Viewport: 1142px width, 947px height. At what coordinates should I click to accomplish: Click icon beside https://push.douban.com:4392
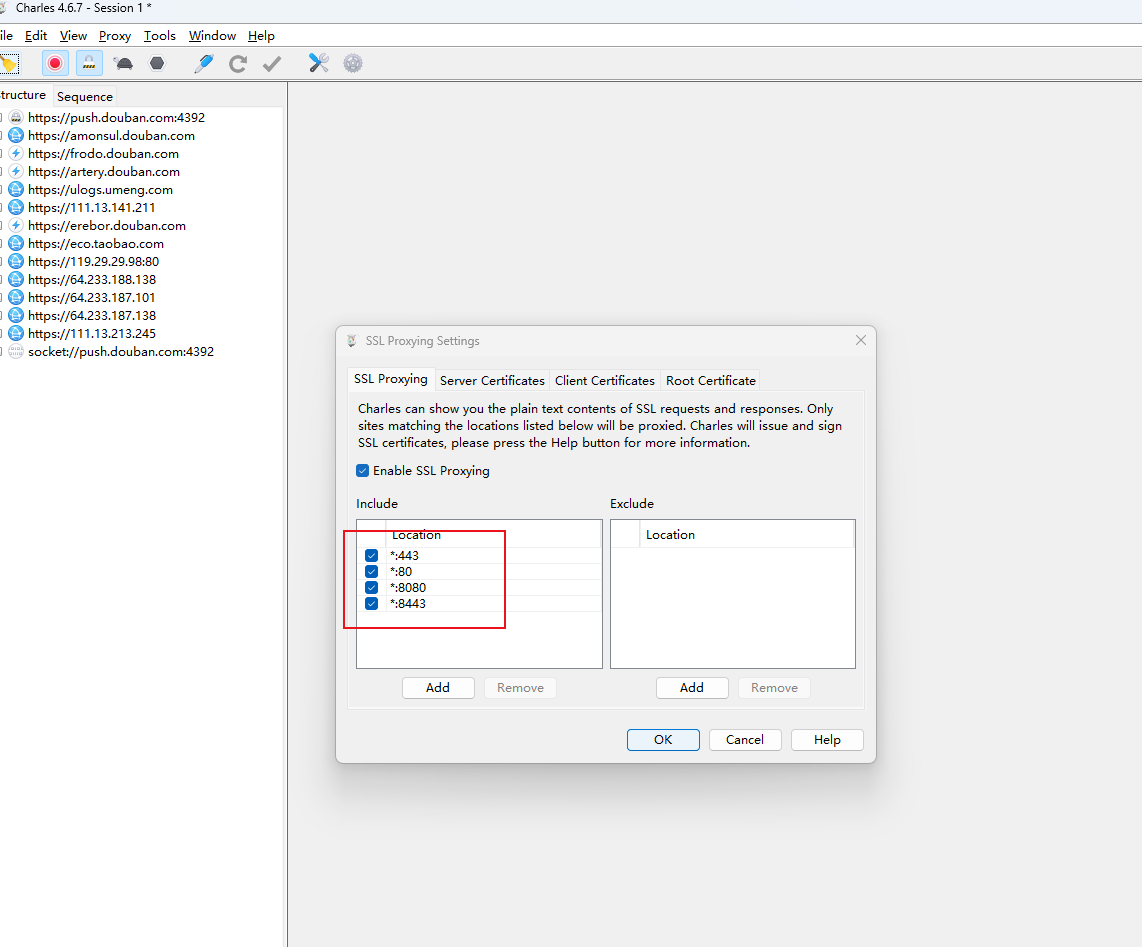[16, 117]
